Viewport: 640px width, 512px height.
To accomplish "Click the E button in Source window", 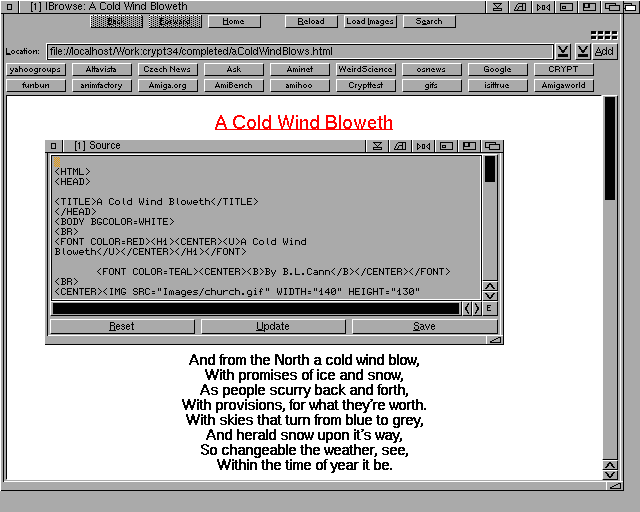I will 490,309.
